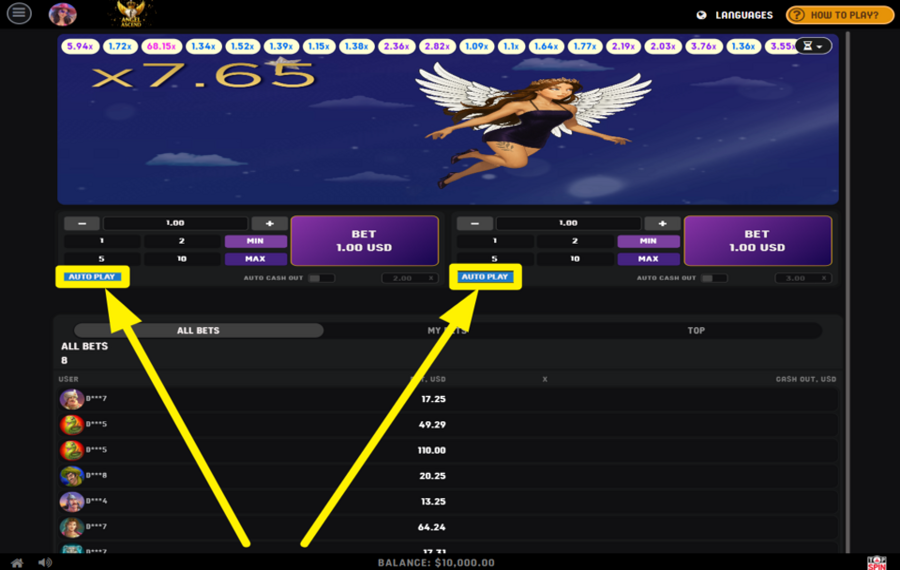Expand the multiplier history dropdown
The image size is (900, 570).
pos(813,47)
